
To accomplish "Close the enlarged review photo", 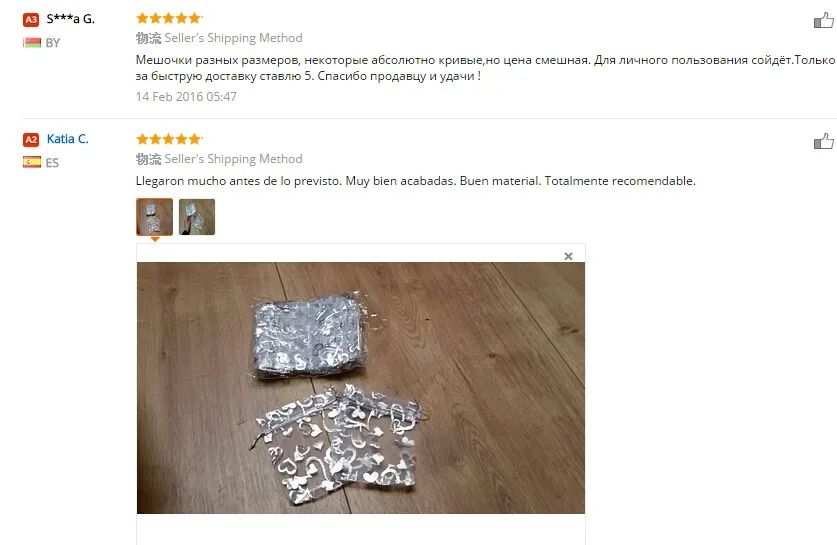I will (568, 256).
